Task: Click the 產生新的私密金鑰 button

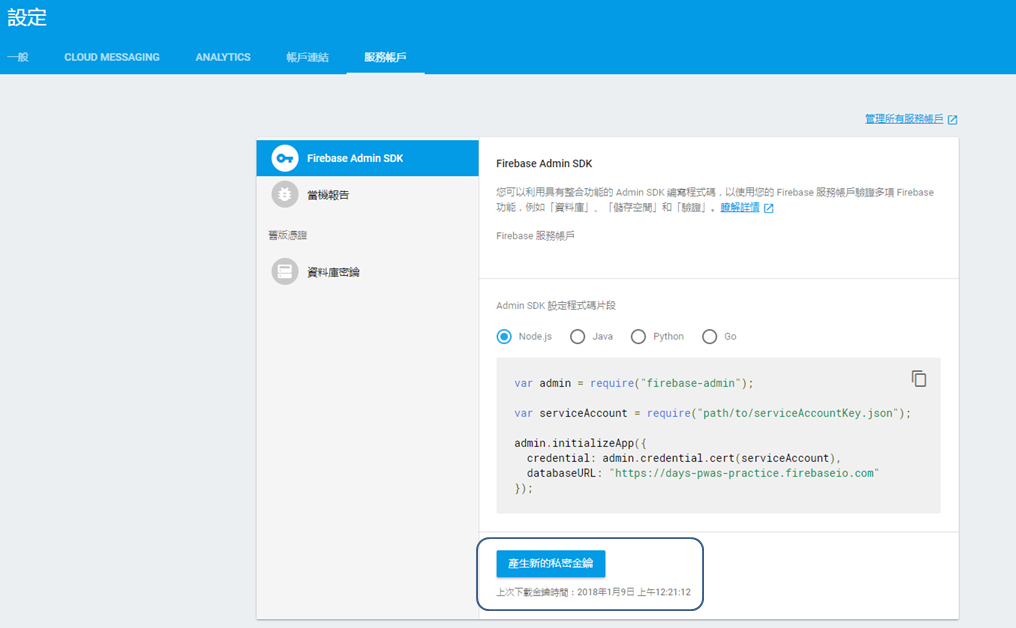Action: (x=551, y=563)
